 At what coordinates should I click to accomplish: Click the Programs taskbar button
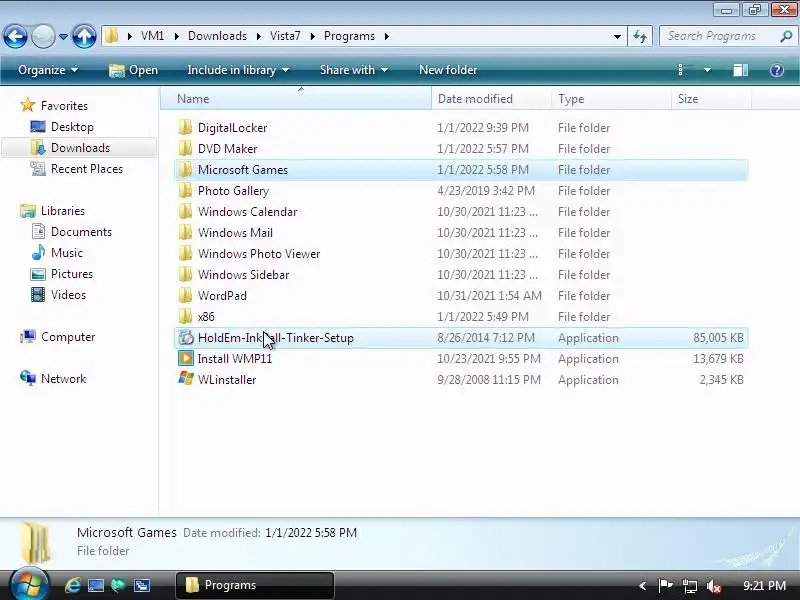pyautogui.click(x=255, y=585)
